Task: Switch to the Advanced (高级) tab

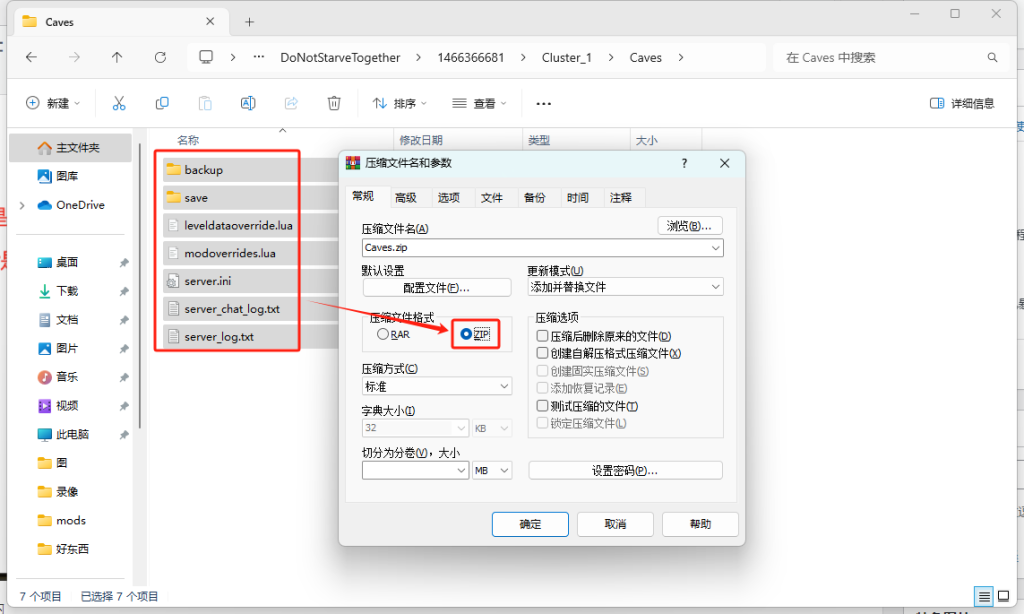Action: [x=406, y=197]
